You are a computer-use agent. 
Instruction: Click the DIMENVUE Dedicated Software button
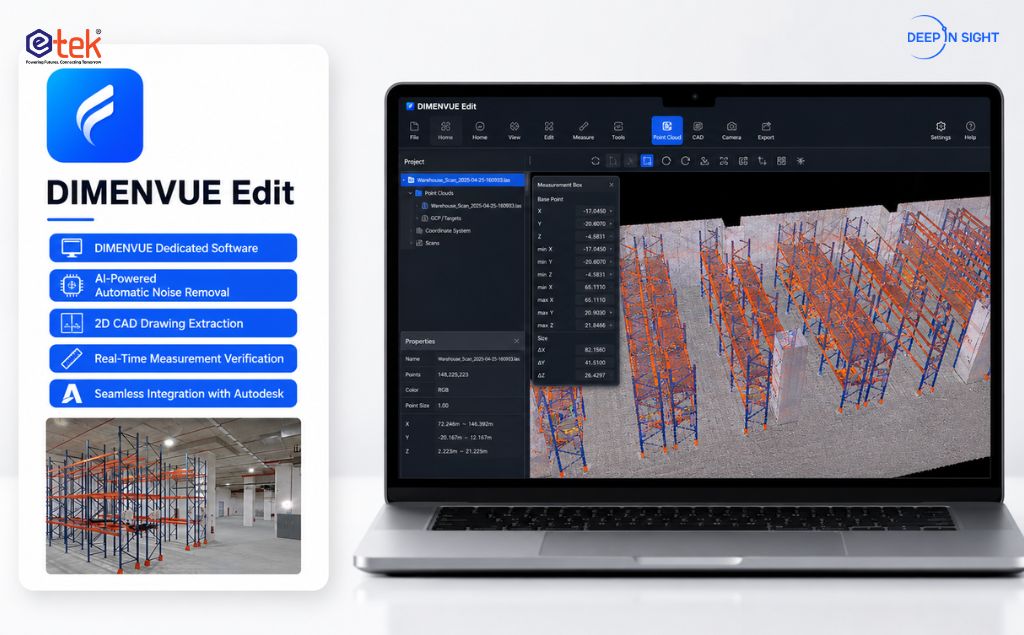173,248
